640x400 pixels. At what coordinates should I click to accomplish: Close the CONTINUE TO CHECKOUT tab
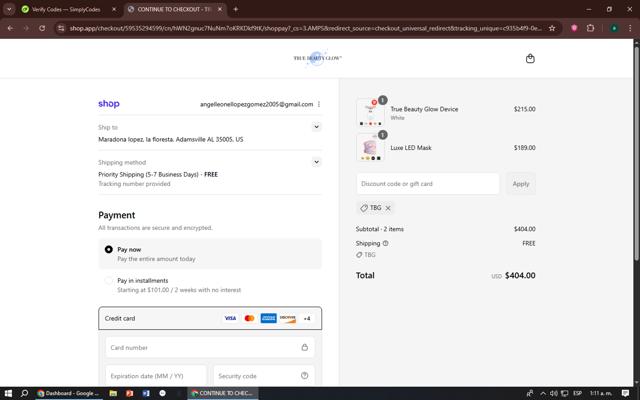[x=220, y=9]
